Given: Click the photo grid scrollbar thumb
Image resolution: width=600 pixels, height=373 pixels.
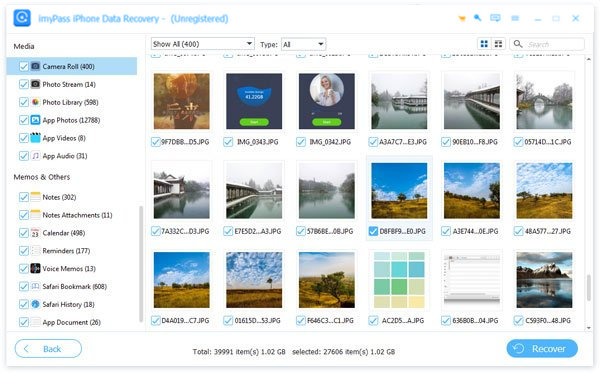Looking at the screenshot, I should (x=589, y=287).
